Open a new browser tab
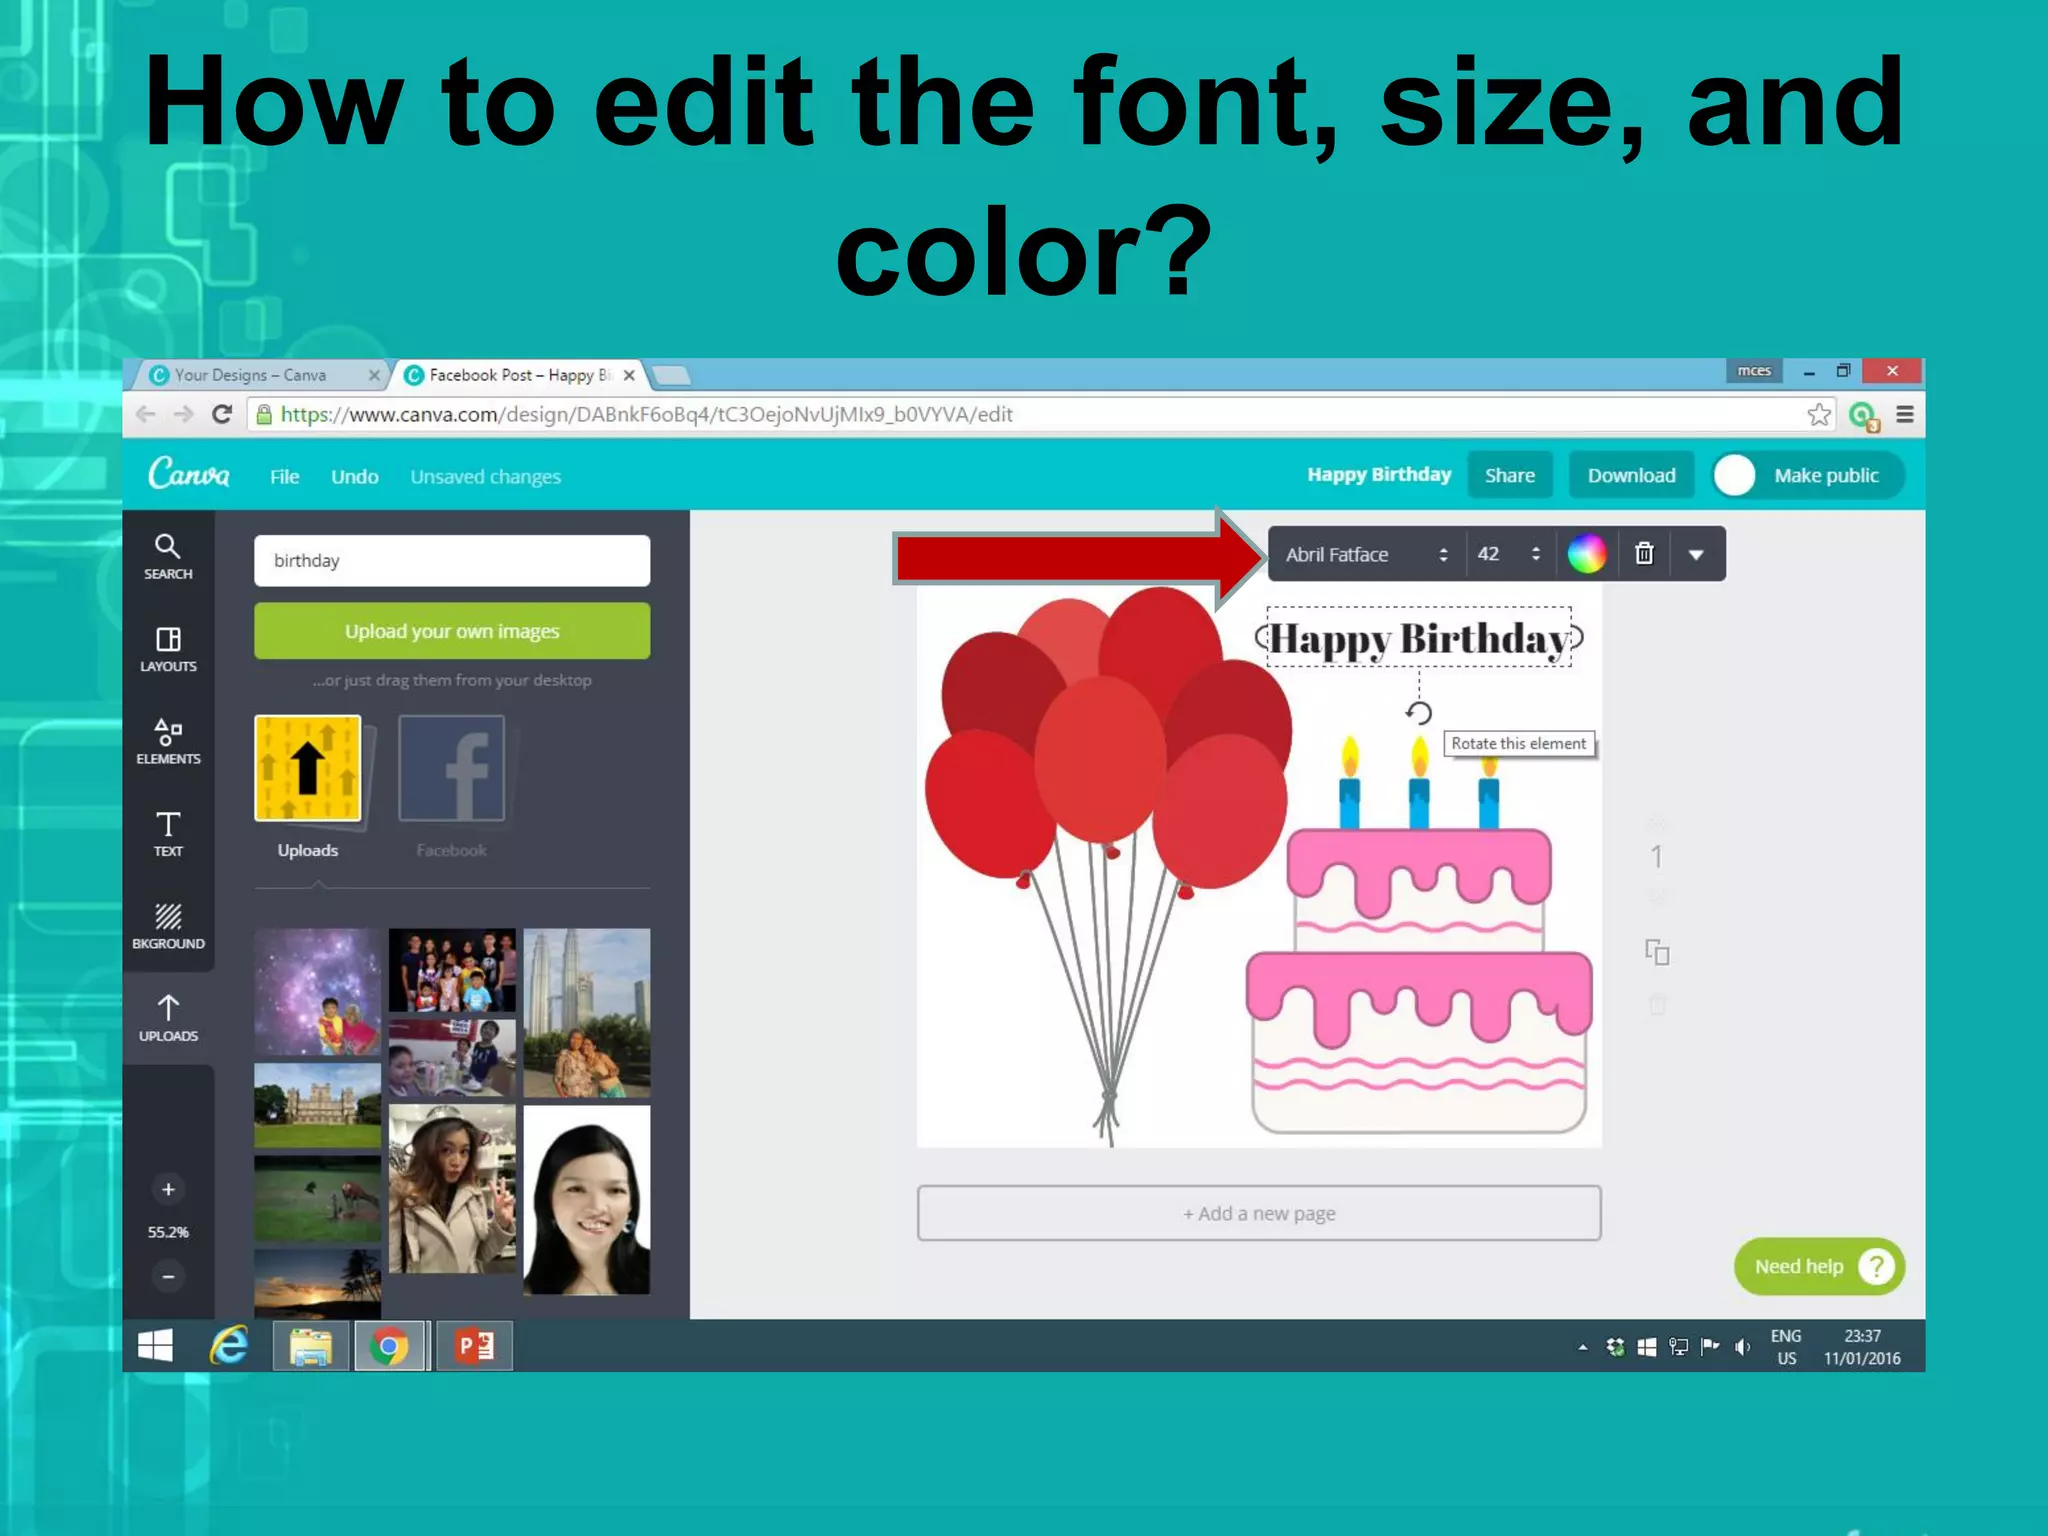This screenshot has height=1536, width=2048. click(671, 376)
